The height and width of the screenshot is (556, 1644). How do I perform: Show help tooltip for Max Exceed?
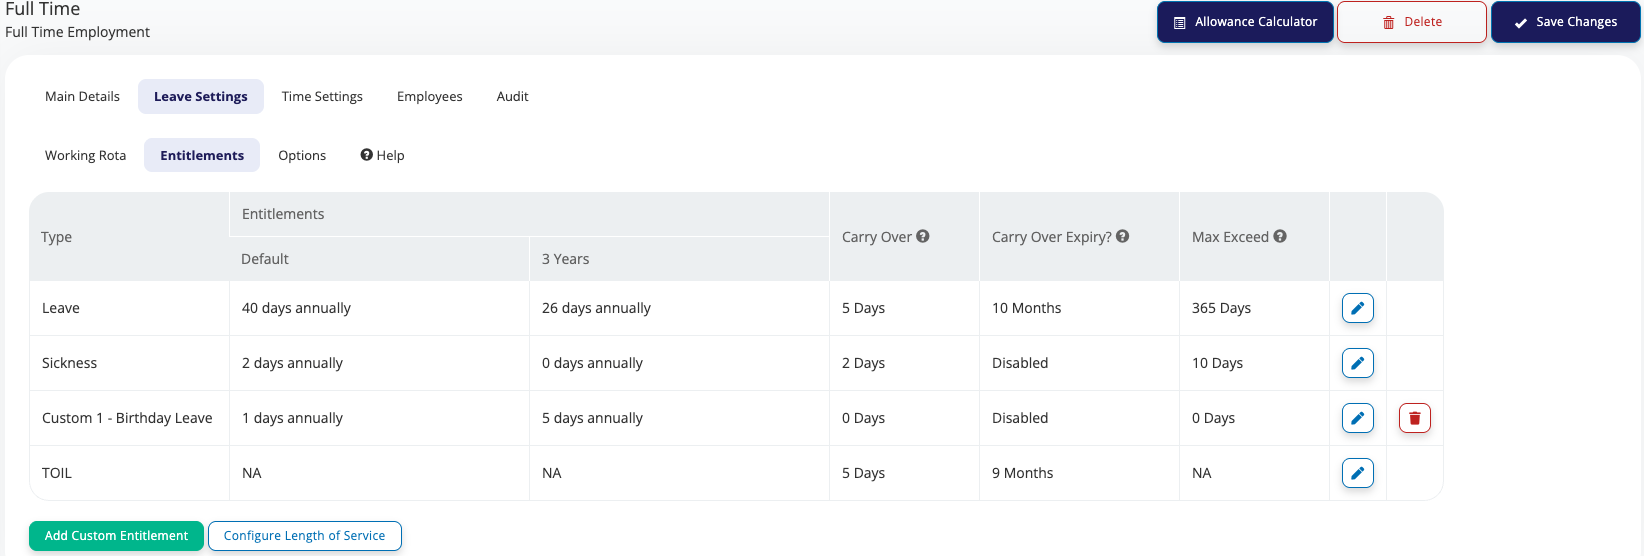coord(1280,236)
